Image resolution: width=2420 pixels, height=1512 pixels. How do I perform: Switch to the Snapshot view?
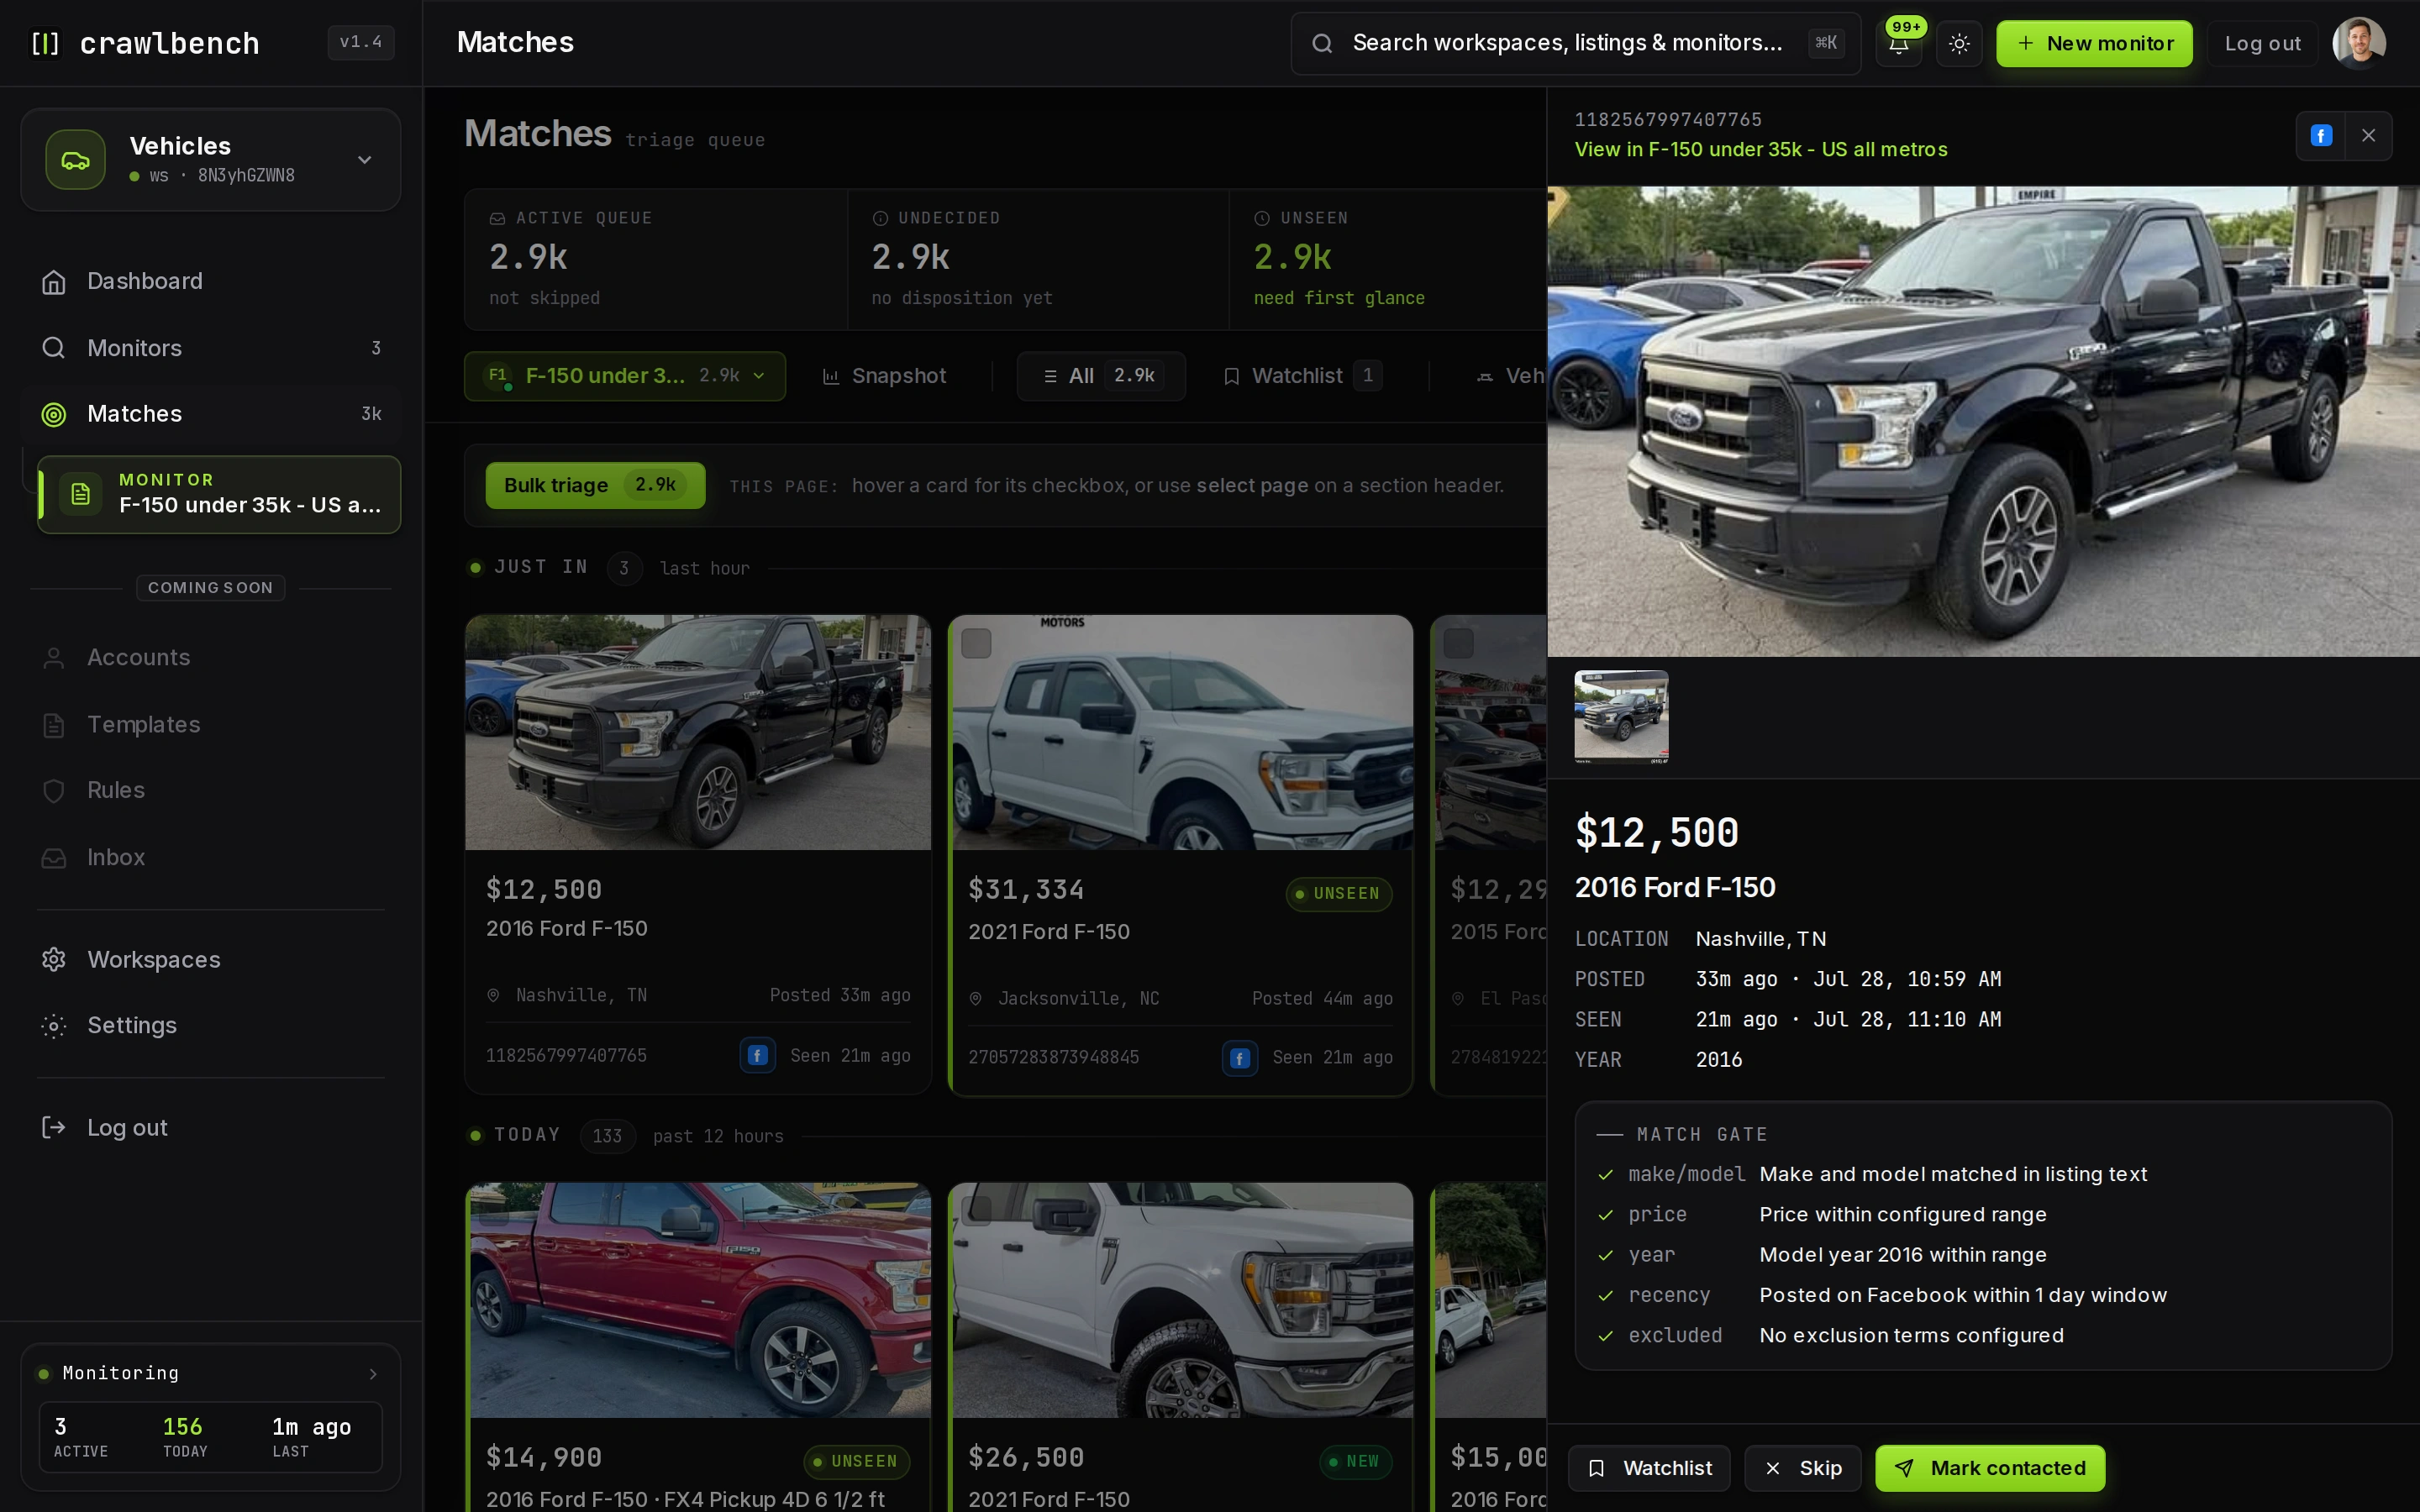[x=884, y=376]
